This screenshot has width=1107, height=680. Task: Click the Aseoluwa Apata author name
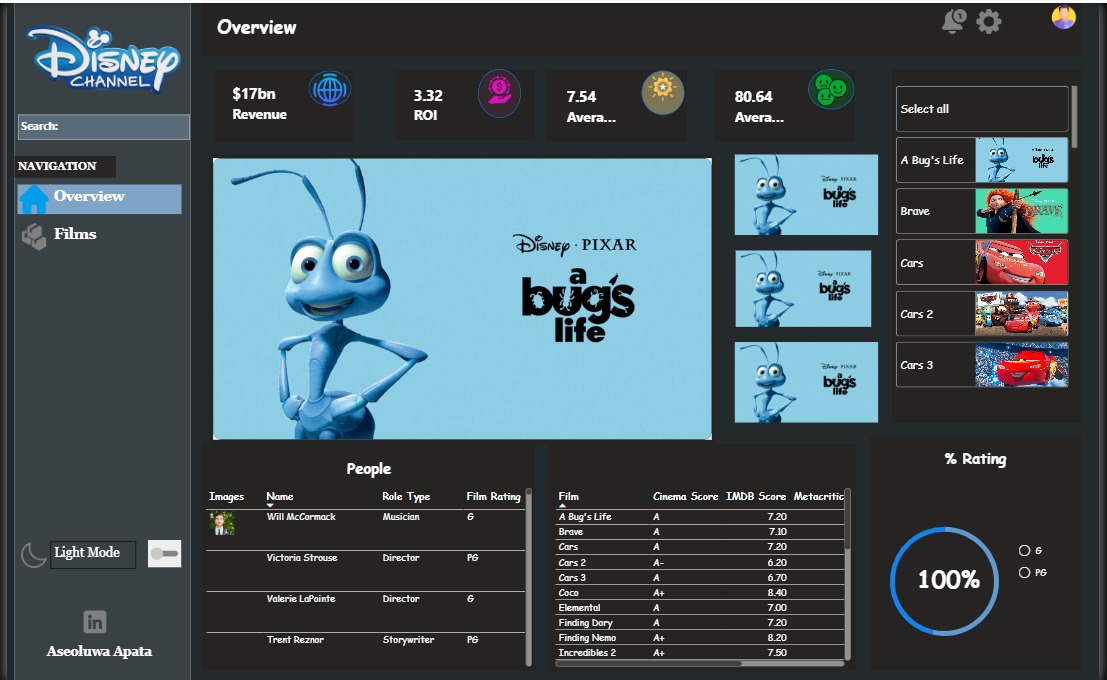click(x=99, y=652)
